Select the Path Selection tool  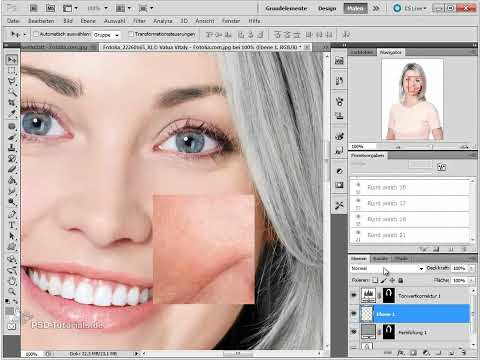(12, 236)
